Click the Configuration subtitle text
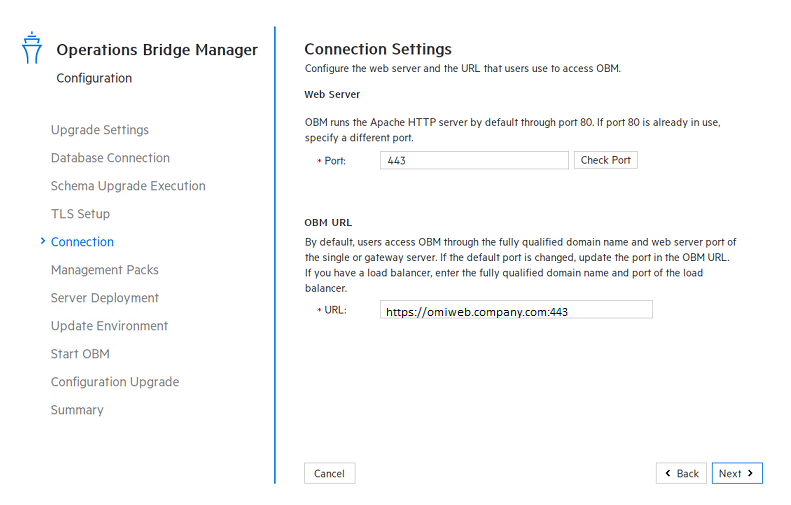Viewport: 791px width, 505px height. click(x=94, y=78)
